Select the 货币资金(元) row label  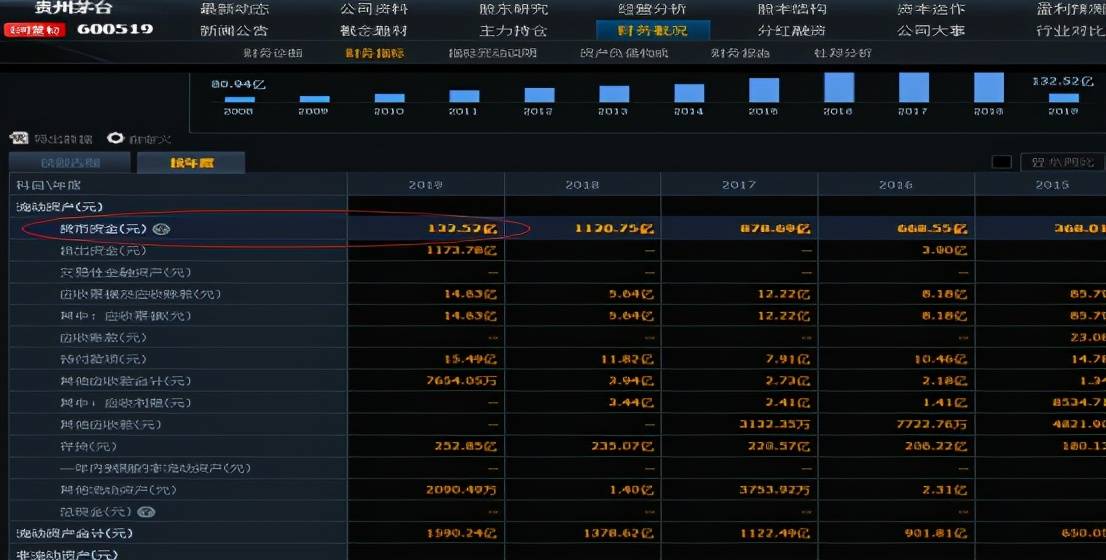104,229
